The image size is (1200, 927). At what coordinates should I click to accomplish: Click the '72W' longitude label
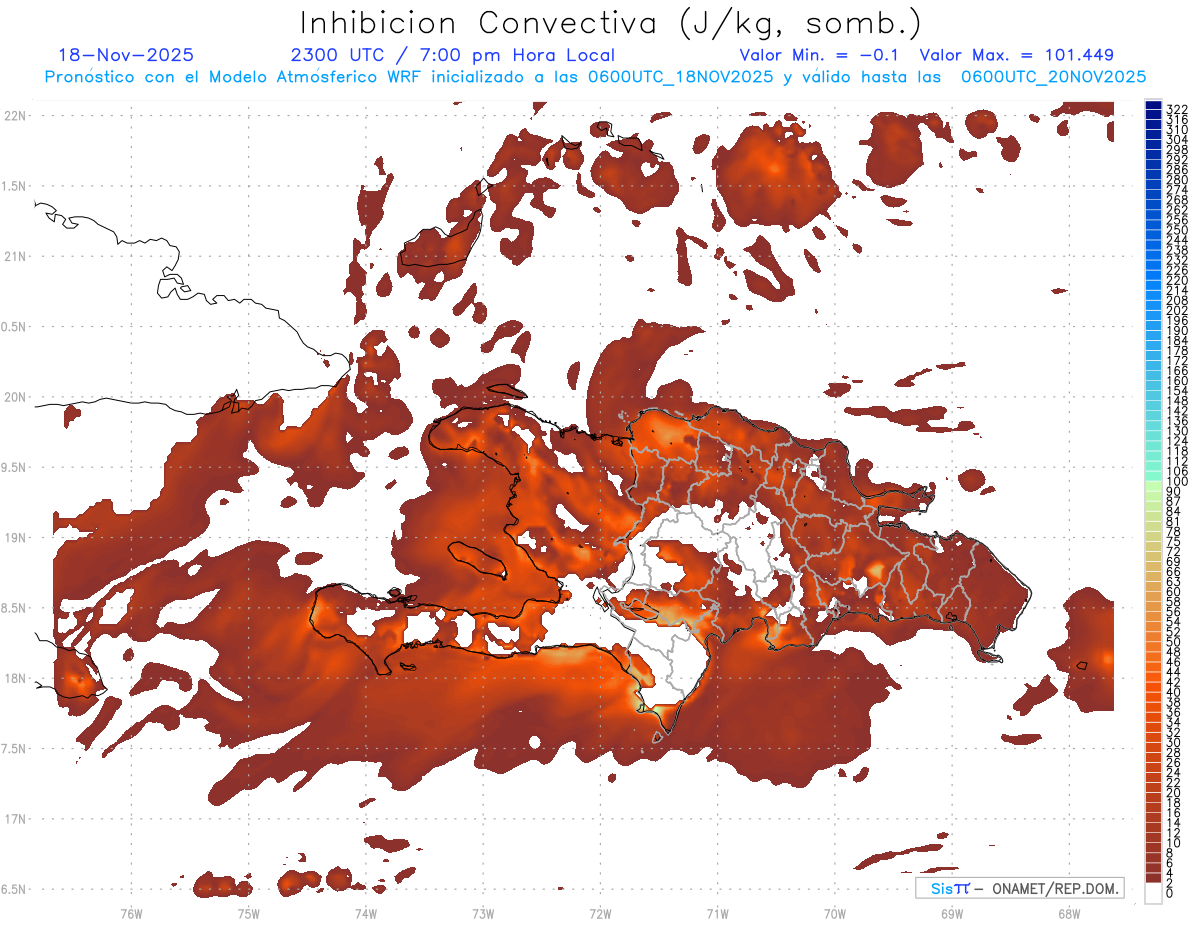click(x=600, y=913)
